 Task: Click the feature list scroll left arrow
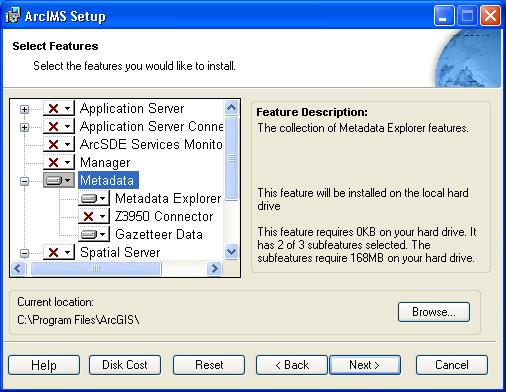pos(18,269)
